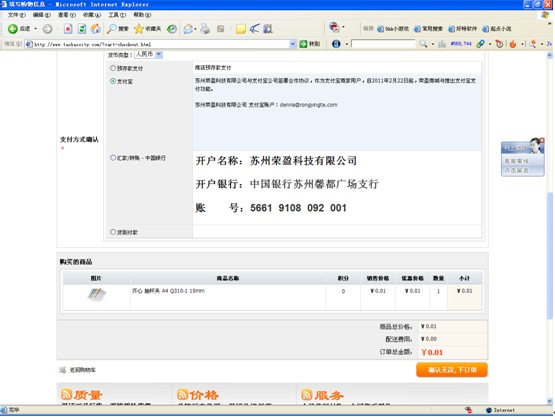Viewport: 555px width, 417px height.
Task: Click the research book toolbar icon
Action: click(x=268, y=29)
